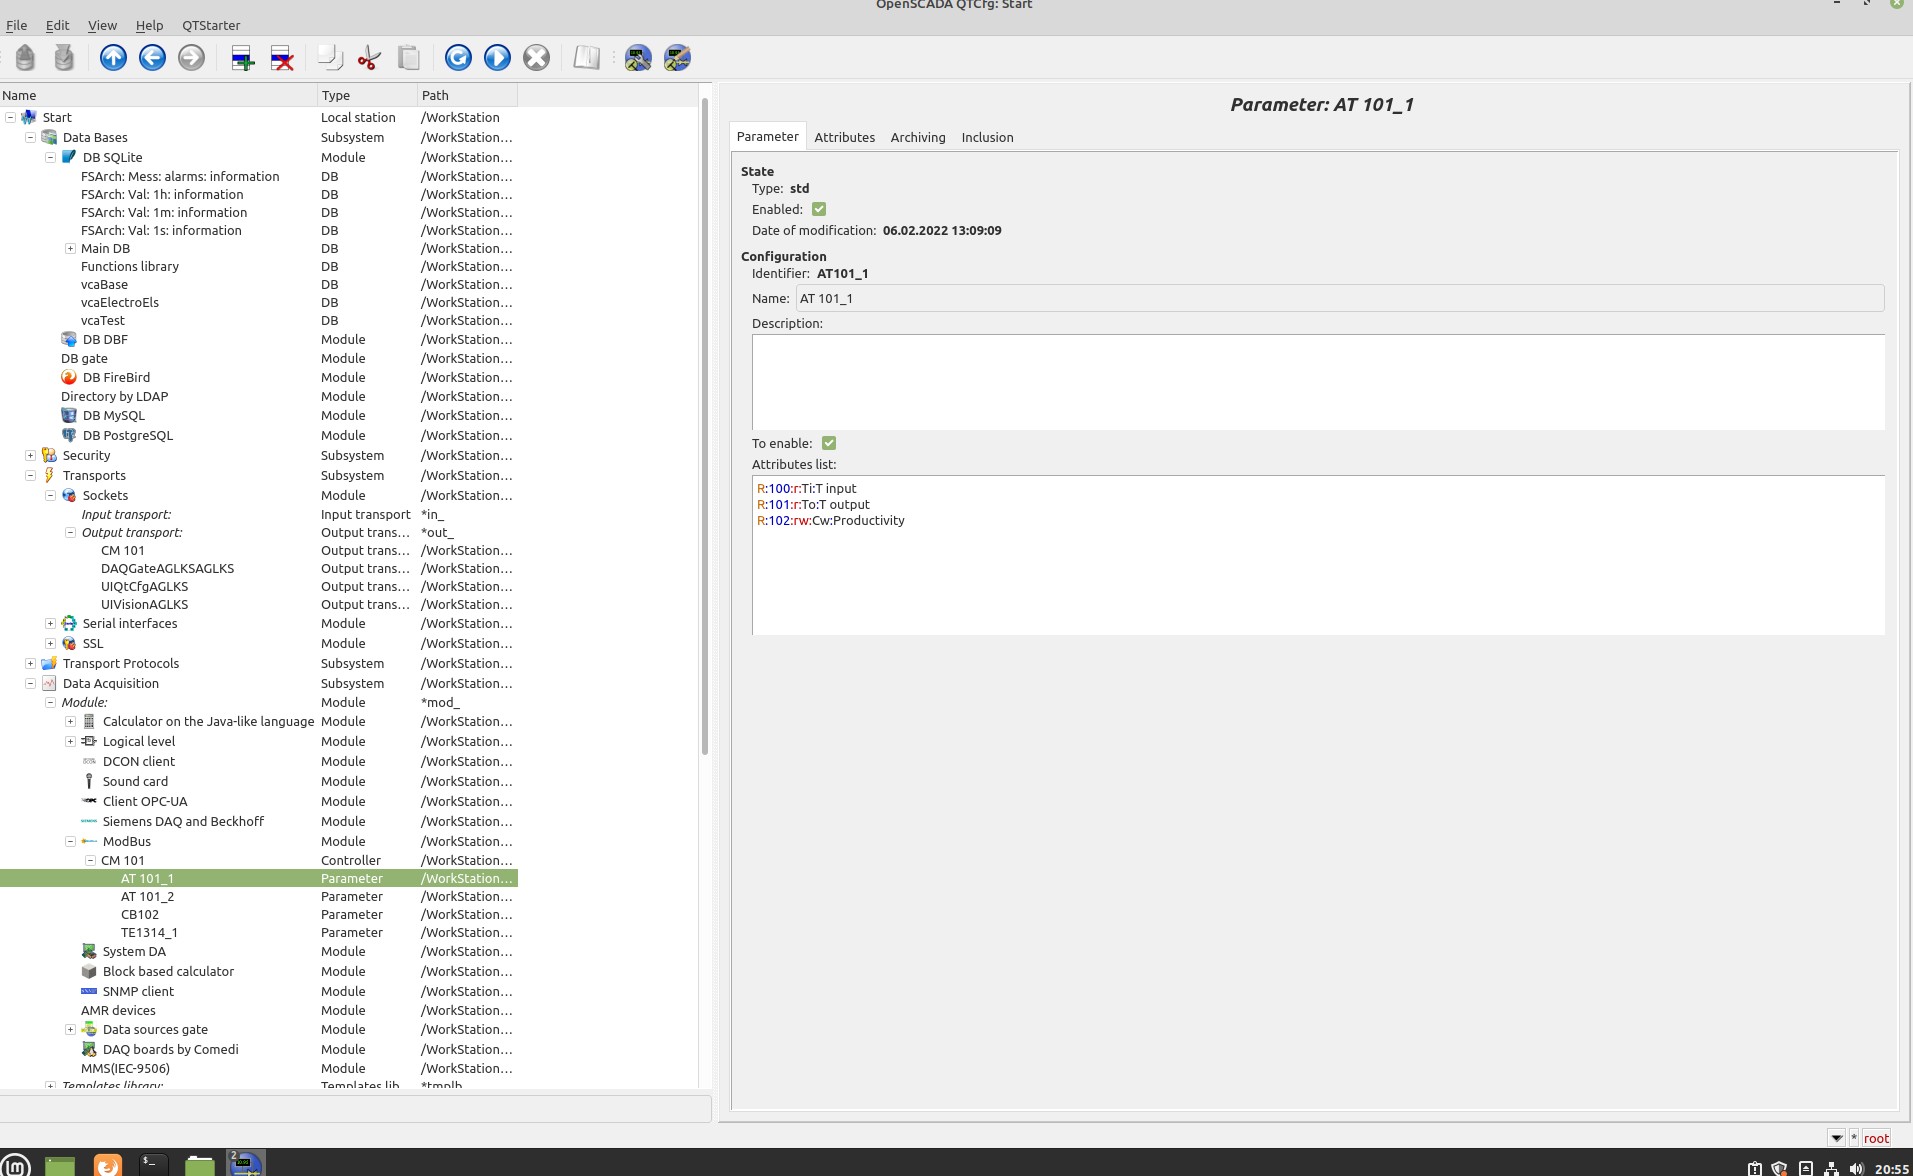Select the AT 101_2 parameter
The width and height of the screenshot is (1913, 1176).
[147, 897]
